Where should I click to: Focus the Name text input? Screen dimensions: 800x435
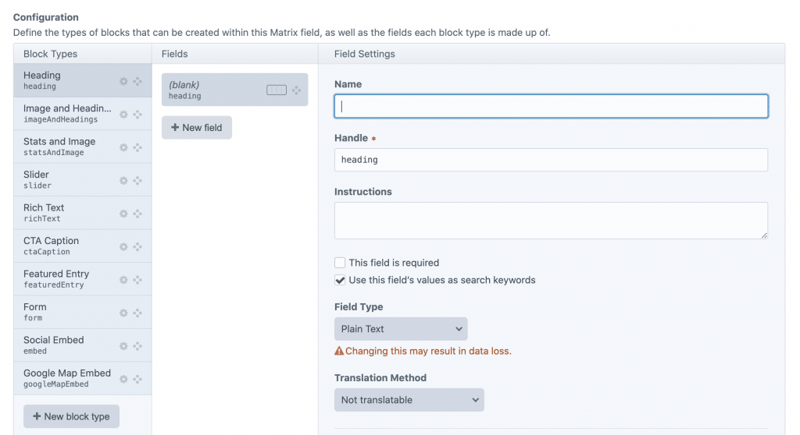tap(550, 106)
